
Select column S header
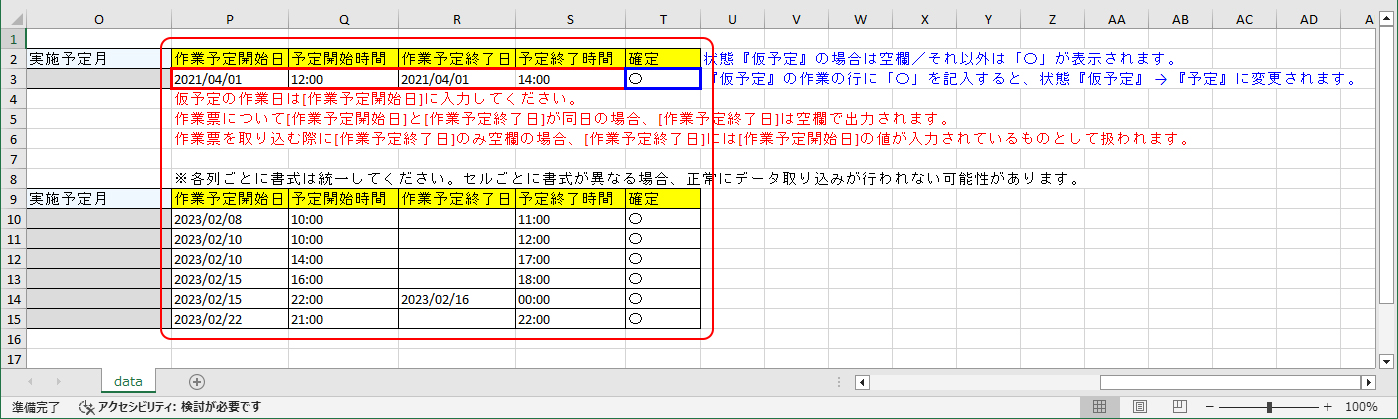[571, 20]
